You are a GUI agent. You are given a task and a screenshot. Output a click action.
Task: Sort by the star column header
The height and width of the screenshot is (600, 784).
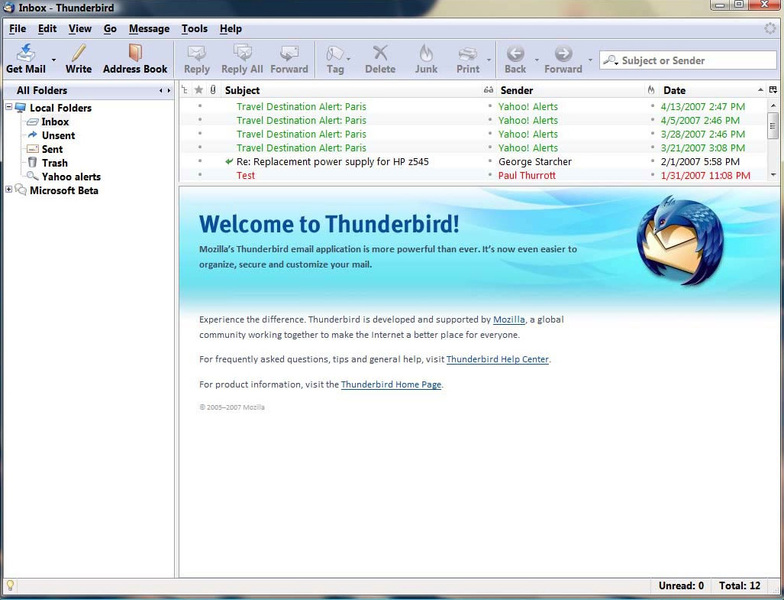point(199,90)
